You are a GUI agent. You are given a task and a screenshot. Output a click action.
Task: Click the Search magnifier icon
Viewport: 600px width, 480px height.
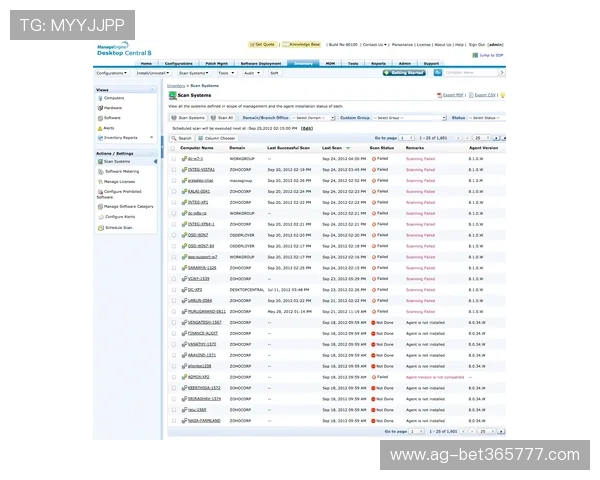(x=175, y=138)
